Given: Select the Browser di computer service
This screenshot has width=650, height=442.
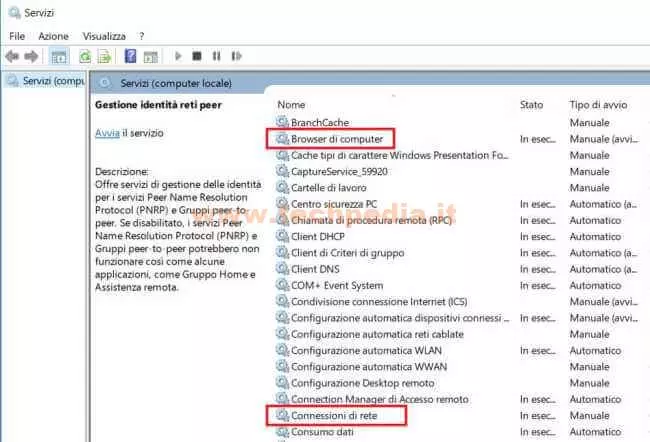Looking at the screenshot, I should [x=336, y=138].
